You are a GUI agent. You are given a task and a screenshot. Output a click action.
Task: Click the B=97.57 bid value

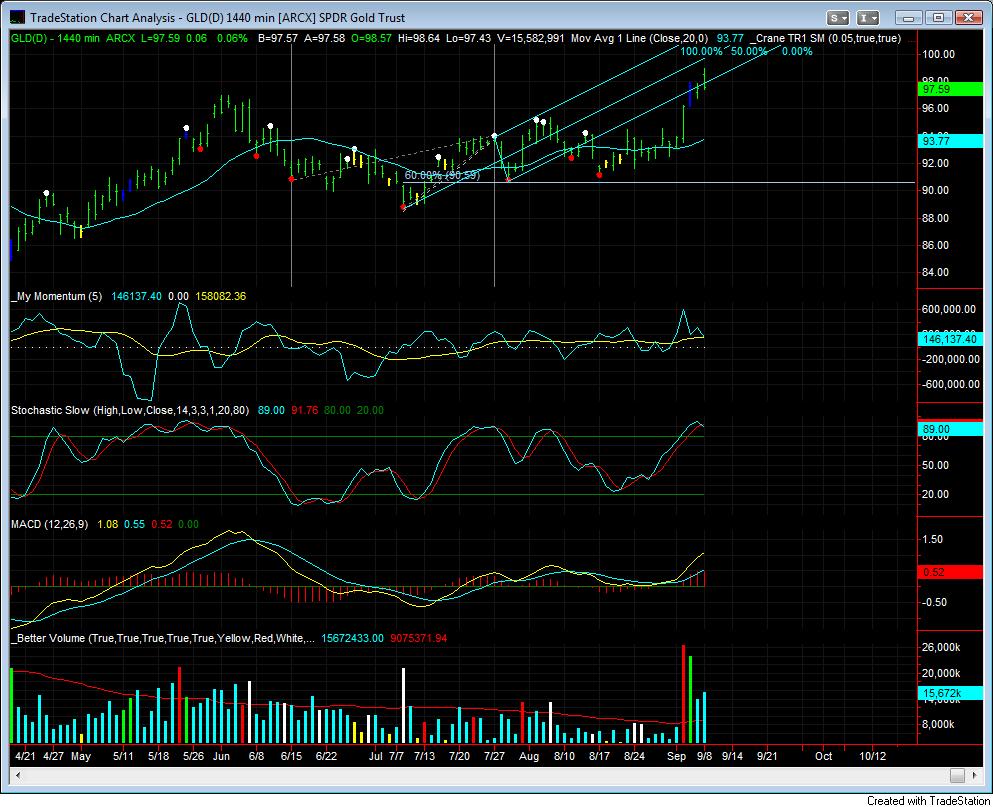click(278, 38)
